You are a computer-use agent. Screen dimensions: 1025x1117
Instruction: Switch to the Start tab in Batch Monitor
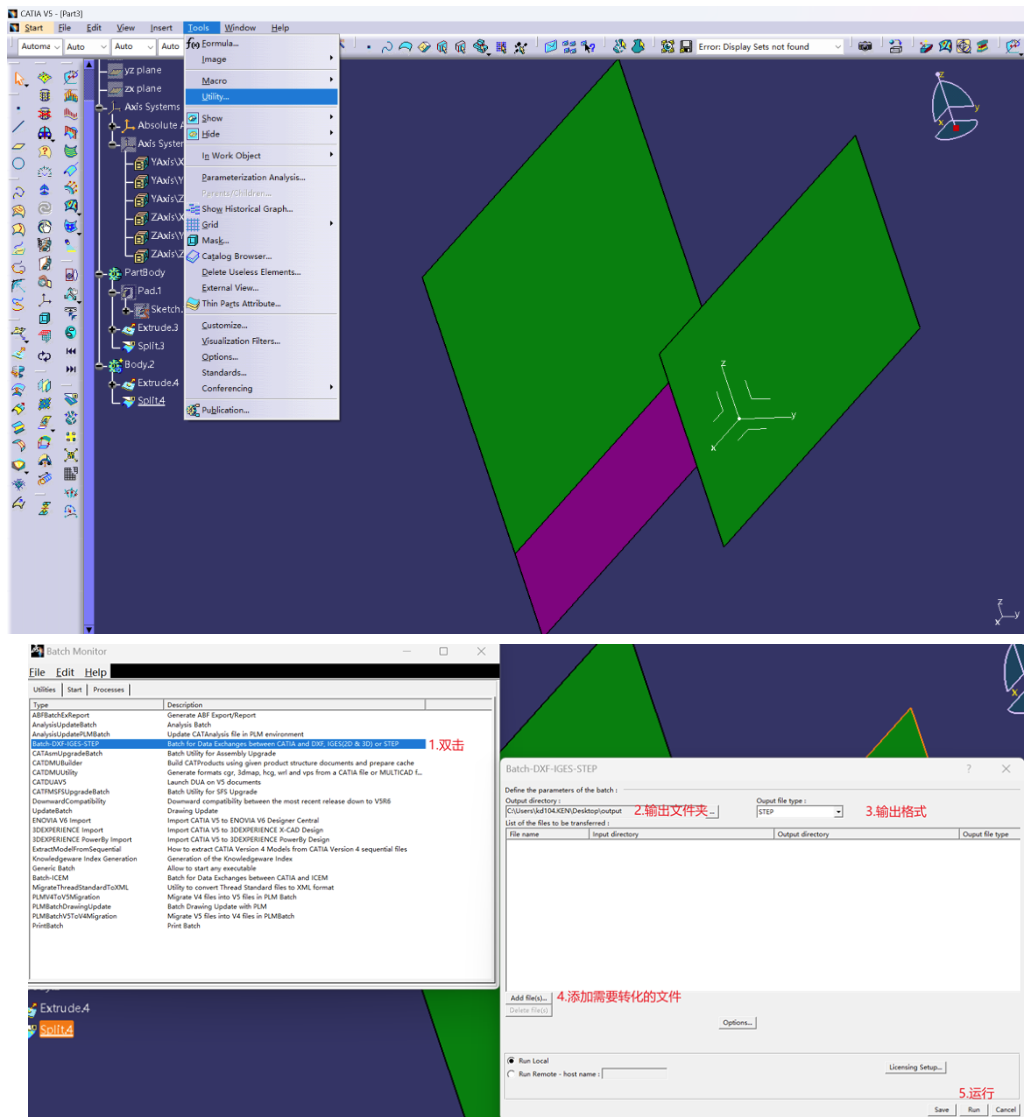(x=75, y=690)
